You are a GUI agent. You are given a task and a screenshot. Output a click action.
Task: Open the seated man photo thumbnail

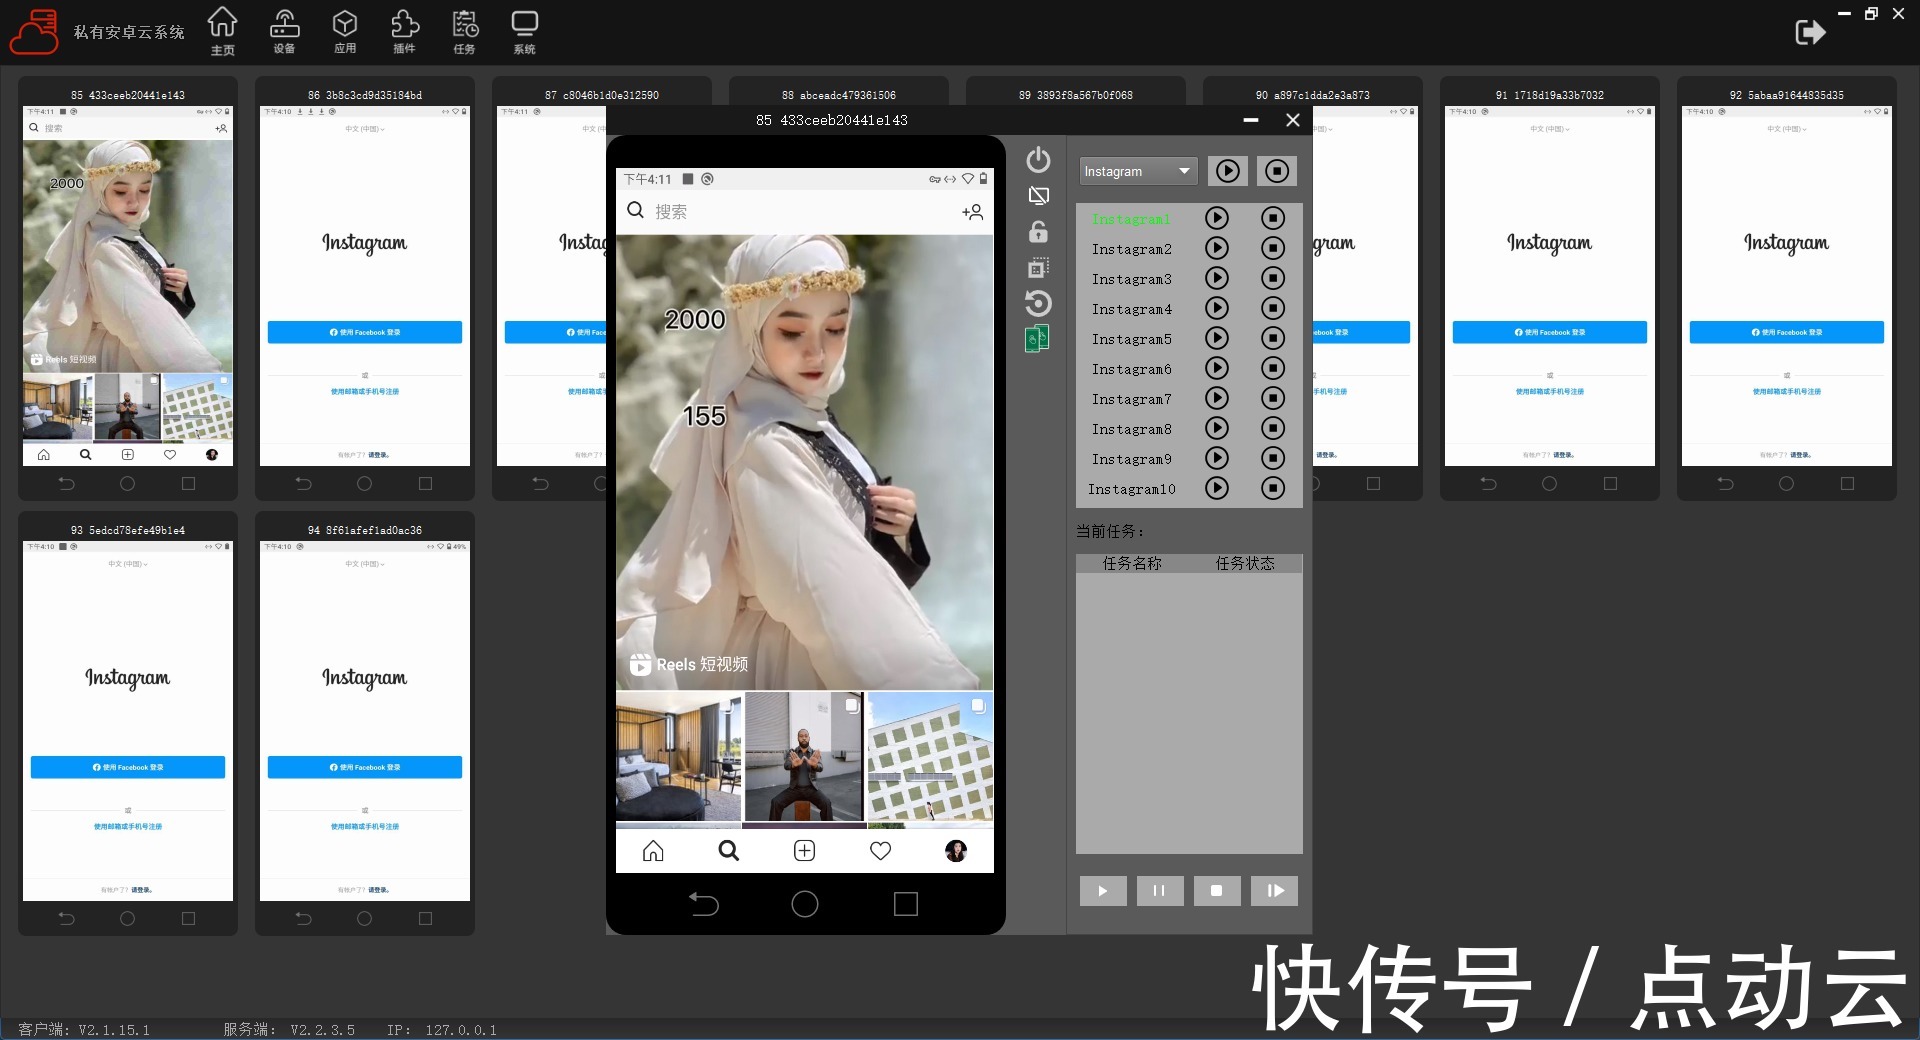tap(804, 756)
